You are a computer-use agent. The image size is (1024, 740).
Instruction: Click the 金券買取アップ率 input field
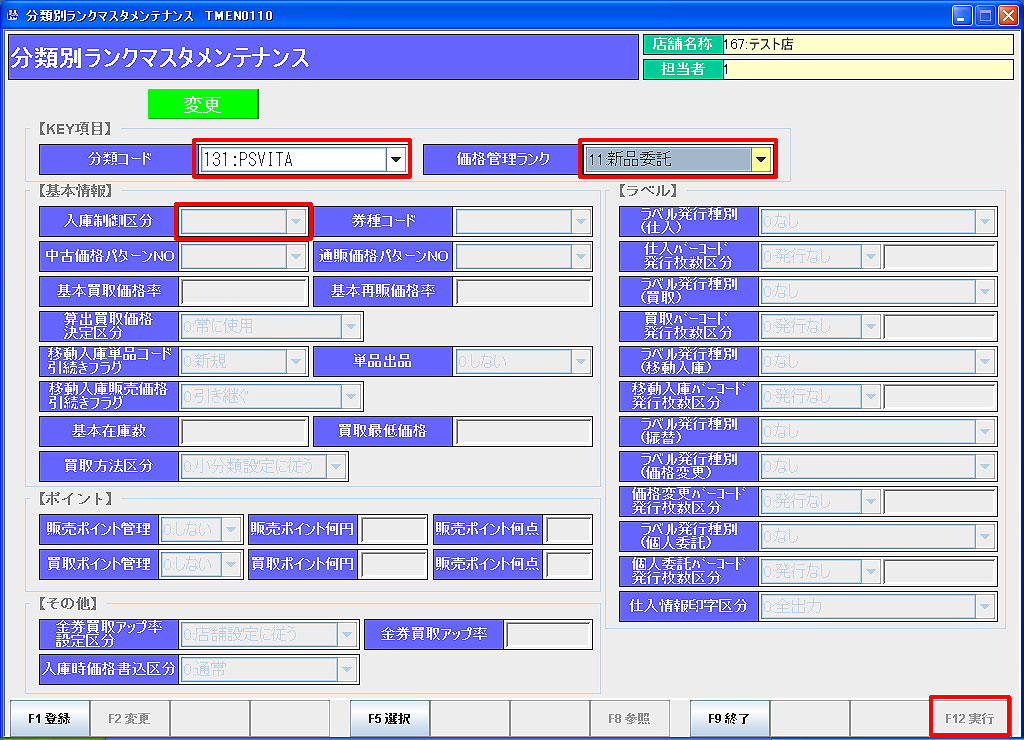[547, 634]
